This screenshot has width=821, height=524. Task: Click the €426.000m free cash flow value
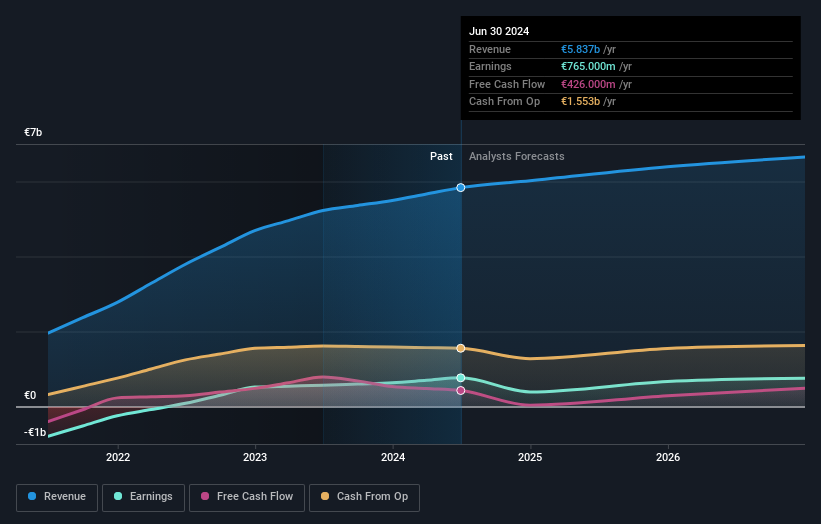[589, 84]
